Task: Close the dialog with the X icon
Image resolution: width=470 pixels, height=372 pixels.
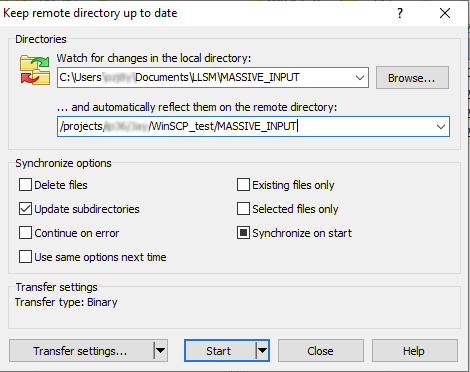Action: click(x=445, y=13)
